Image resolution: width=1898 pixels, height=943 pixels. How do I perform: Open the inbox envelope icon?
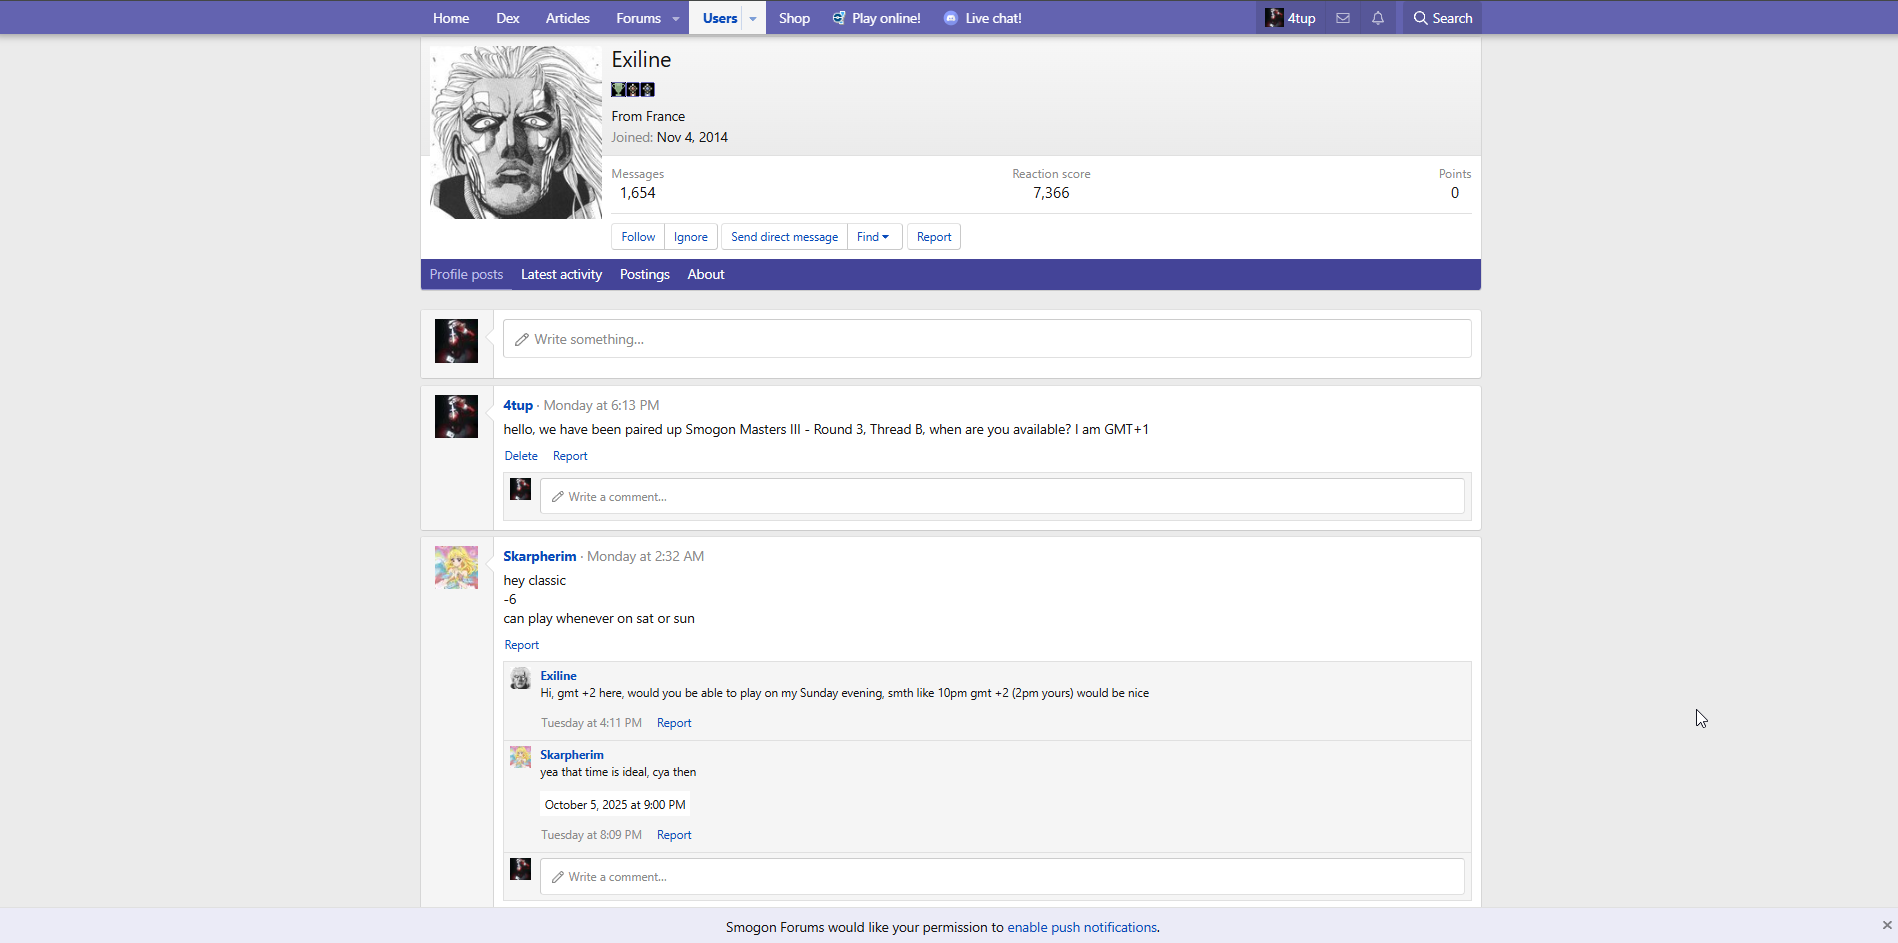point(1343,18)
